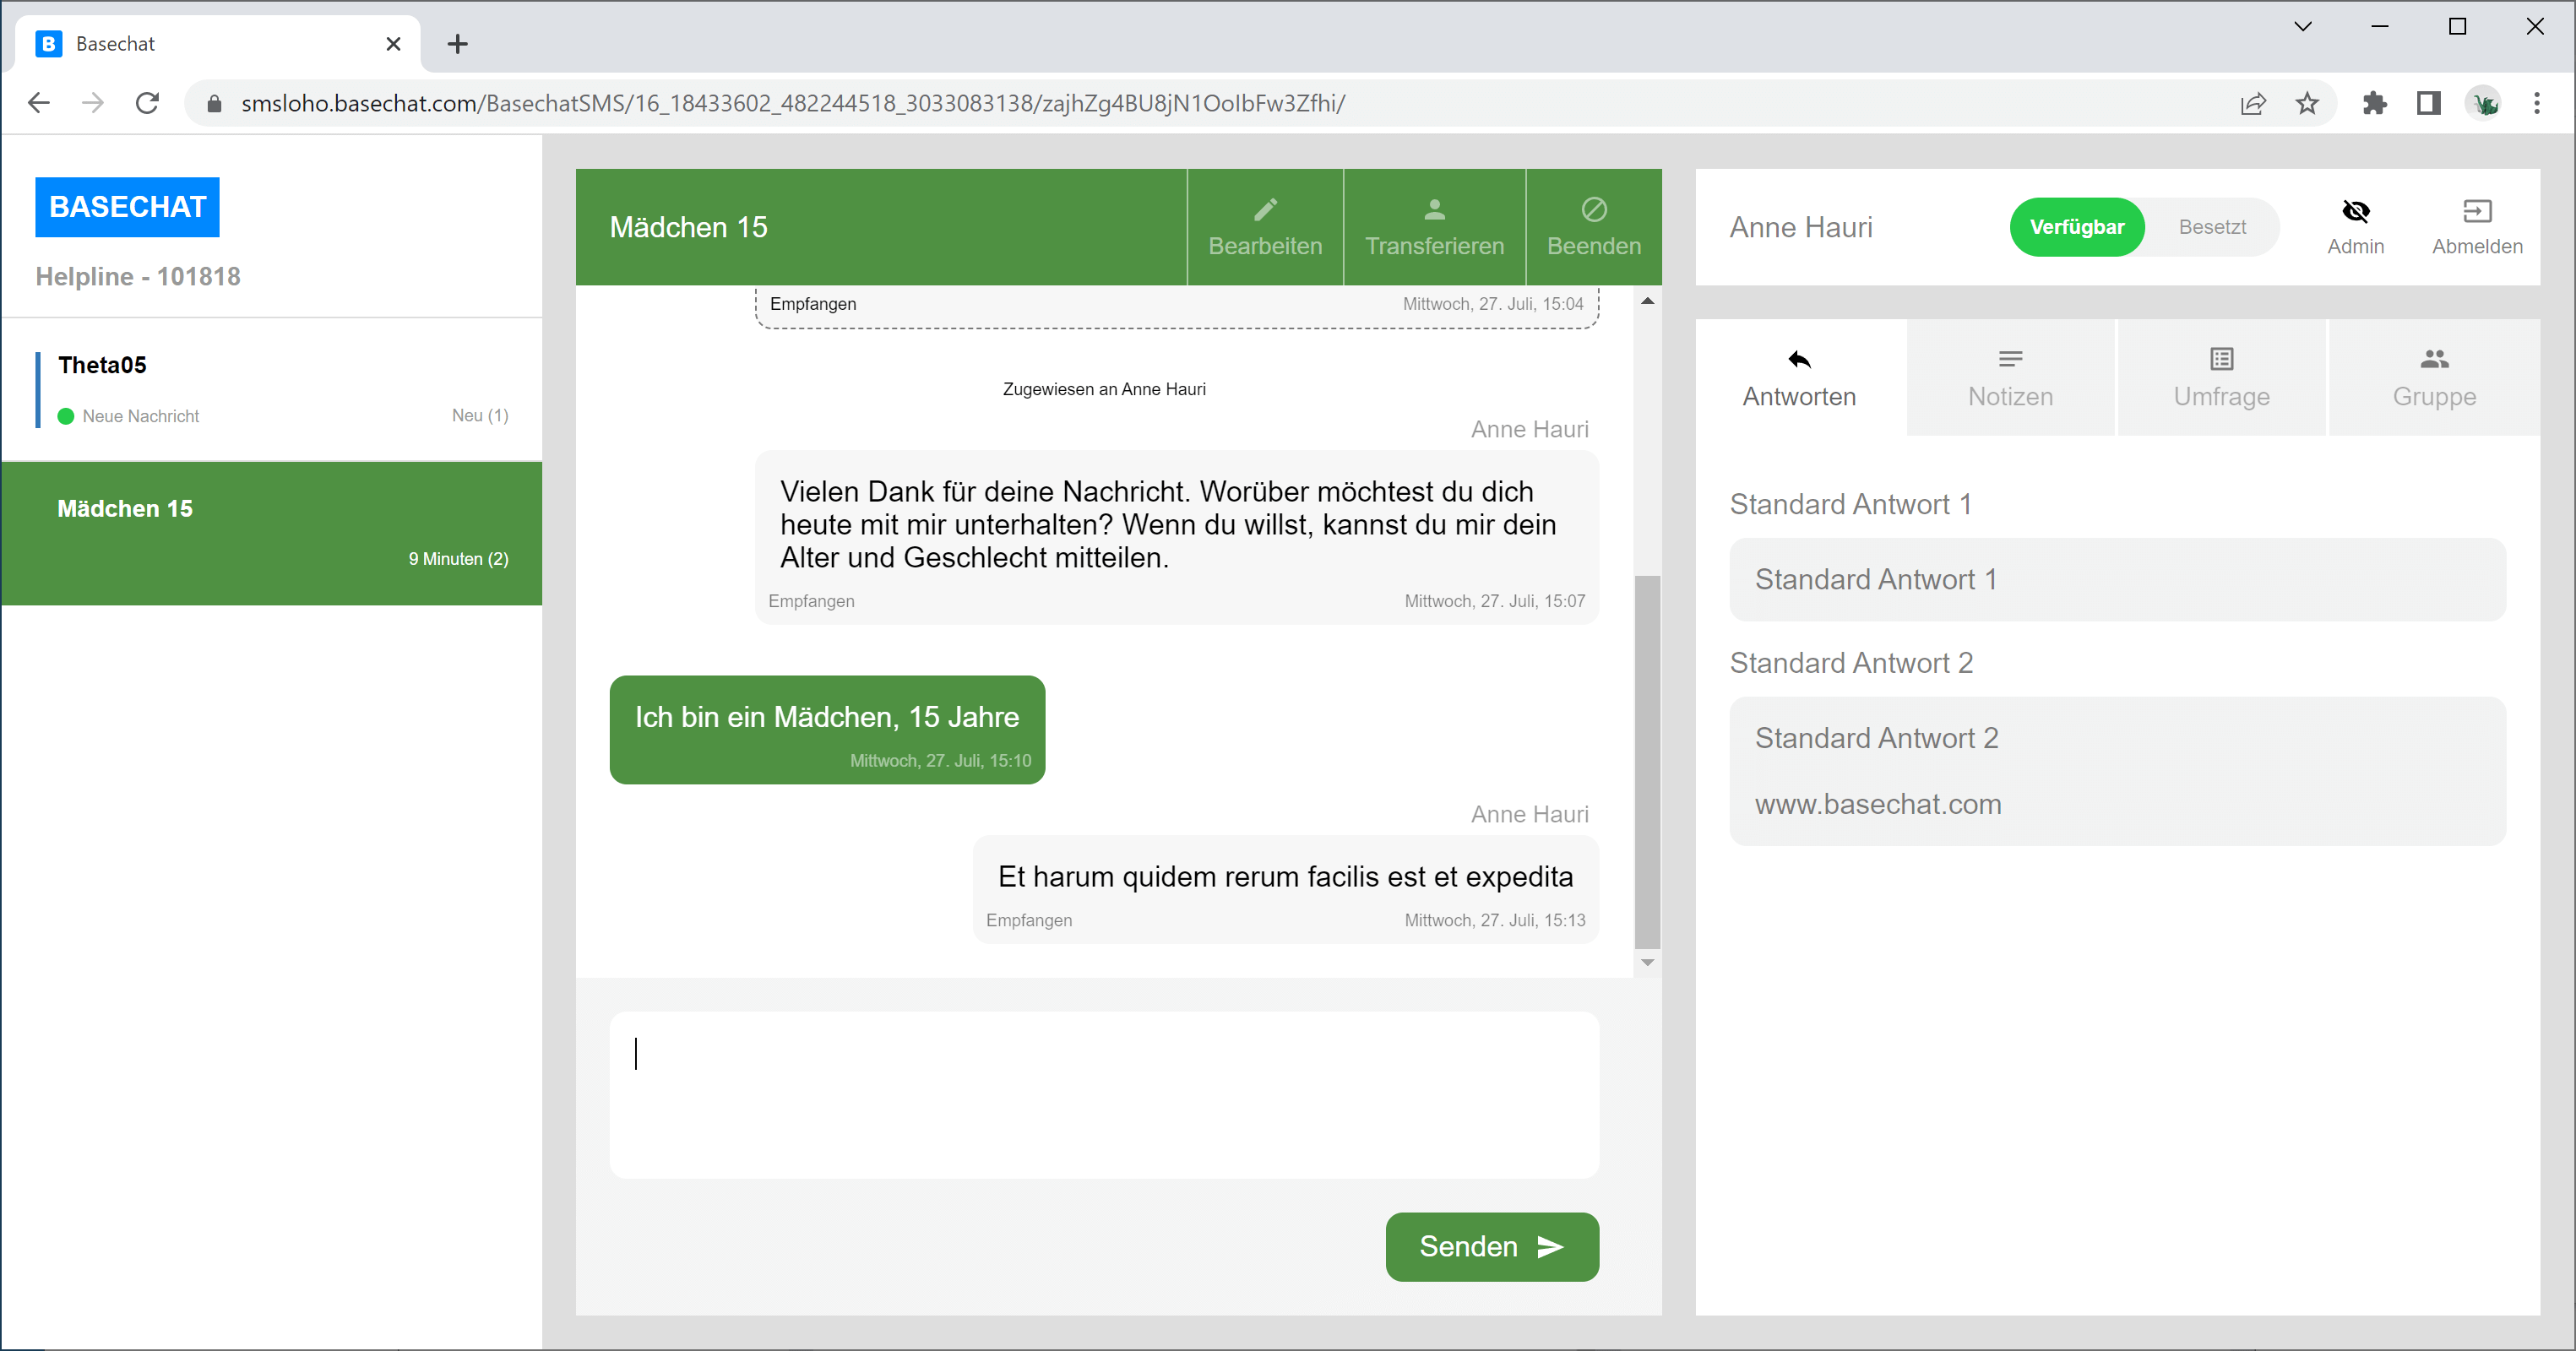Set status to Verfügbar

(x=2076, y=227)
